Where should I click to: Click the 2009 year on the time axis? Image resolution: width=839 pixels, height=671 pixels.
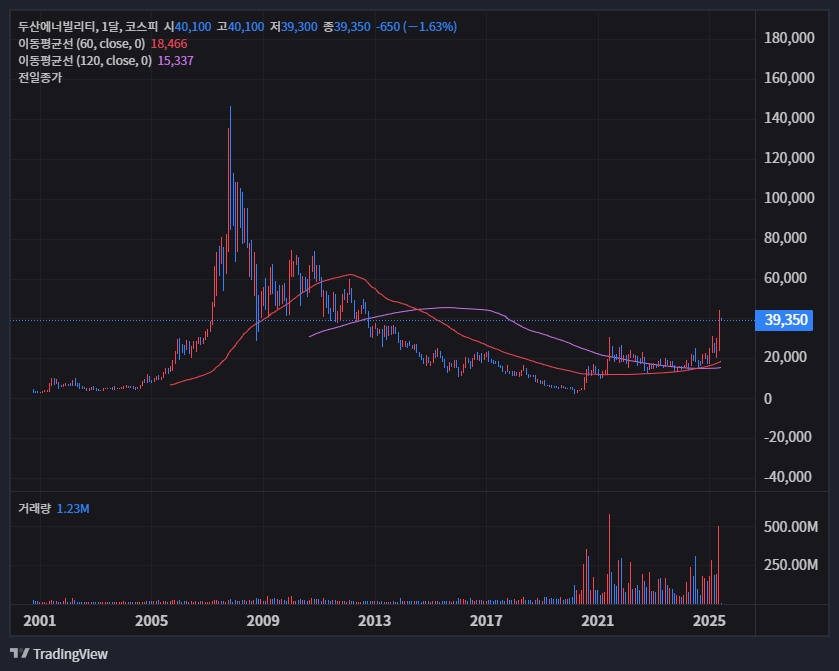click(263, 621)
